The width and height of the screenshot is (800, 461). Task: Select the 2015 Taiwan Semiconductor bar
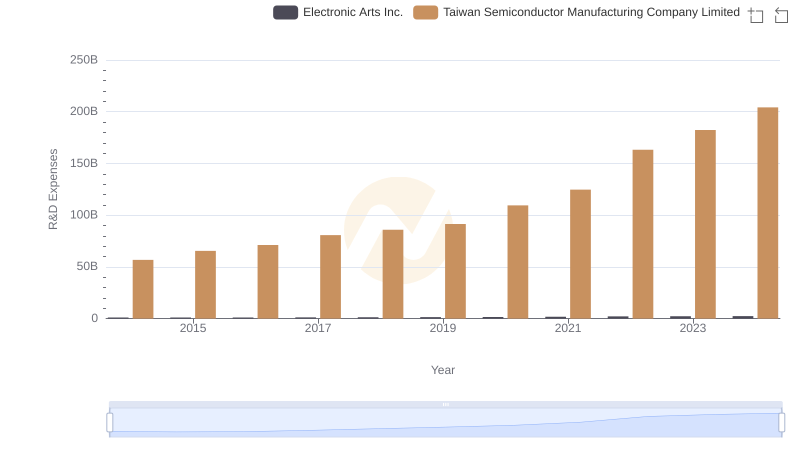[205, 285]
